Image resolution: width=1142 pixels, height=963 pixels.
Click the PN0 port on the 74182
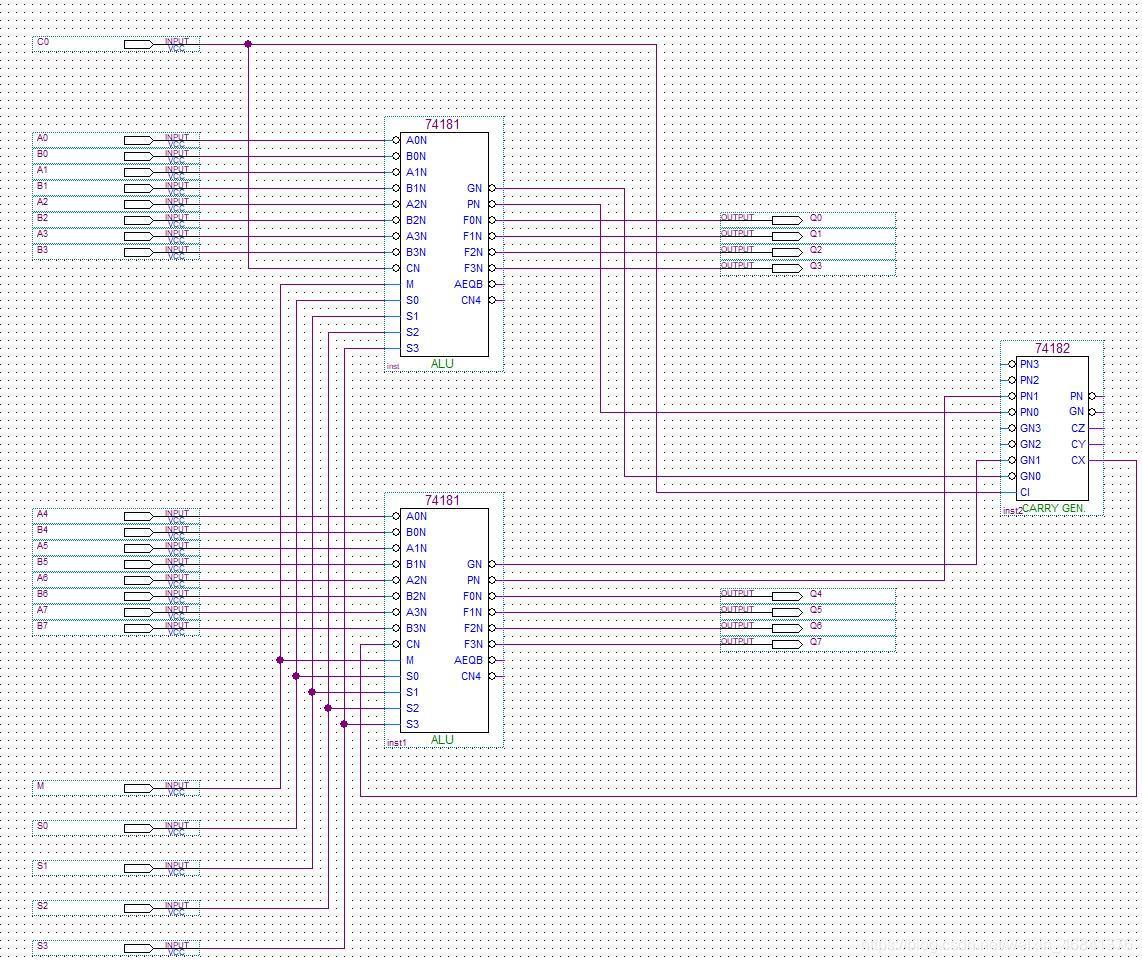[1029, 412]
